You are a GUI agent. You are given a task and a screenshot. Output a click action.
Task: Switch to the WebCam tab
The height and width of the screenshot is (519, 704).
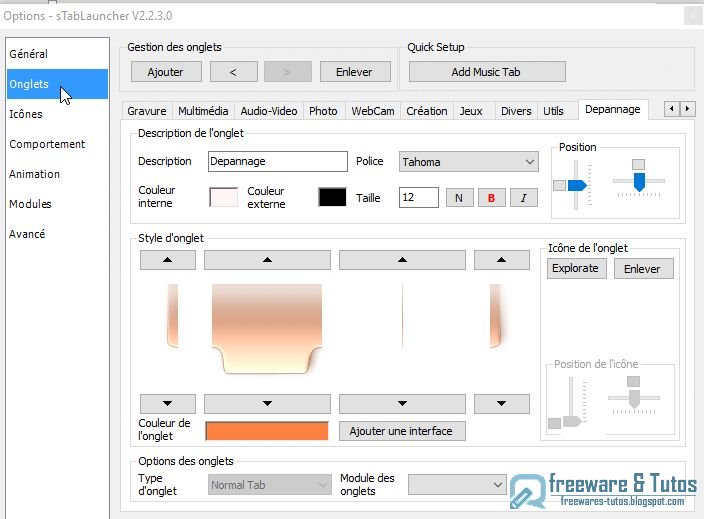coord(373,111)
